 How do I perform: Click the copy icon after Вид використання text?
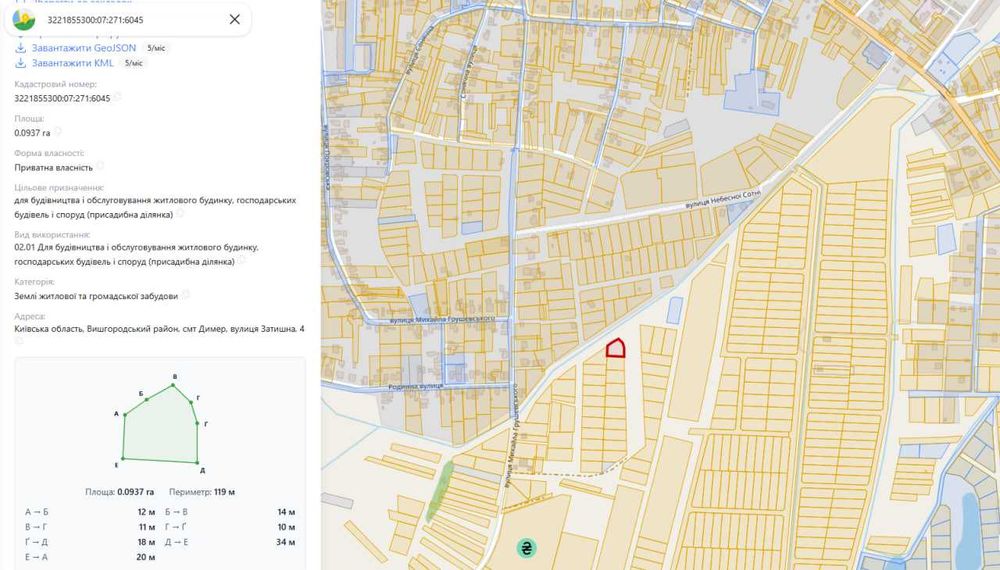(242, 261)
